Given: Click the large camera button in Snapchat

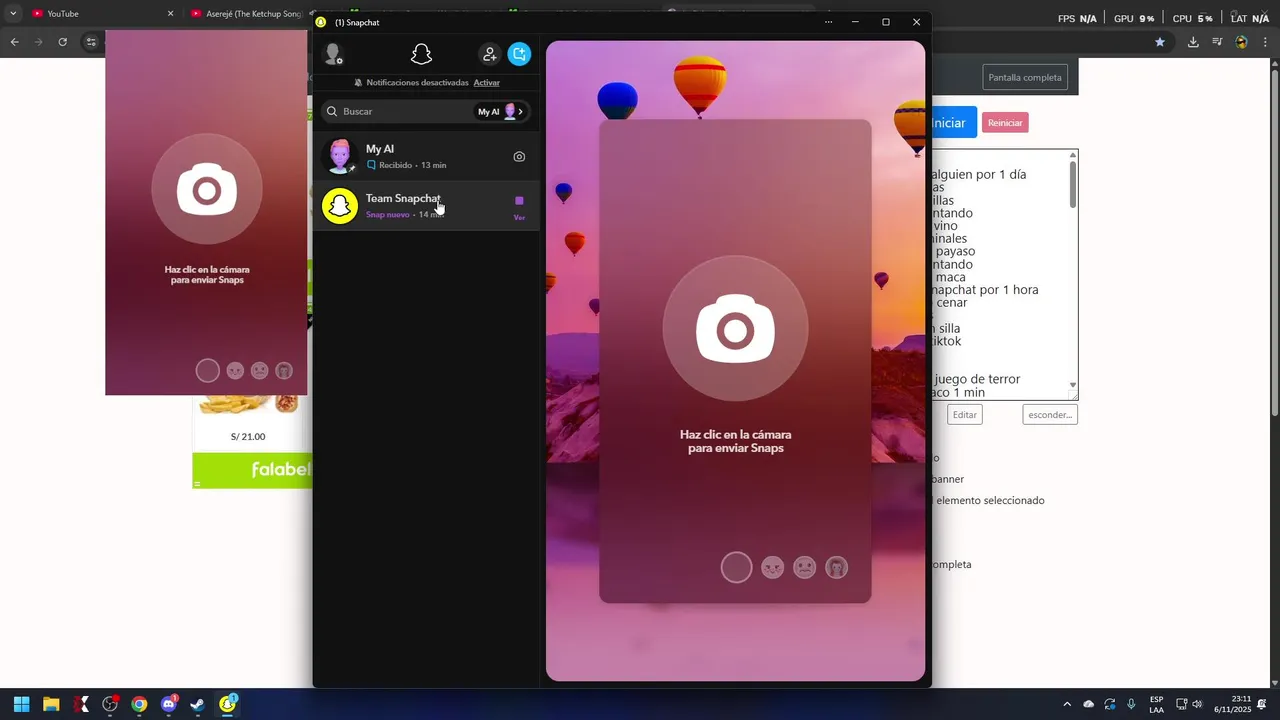Looking at the screenshot, I should [x=735, y=329].
